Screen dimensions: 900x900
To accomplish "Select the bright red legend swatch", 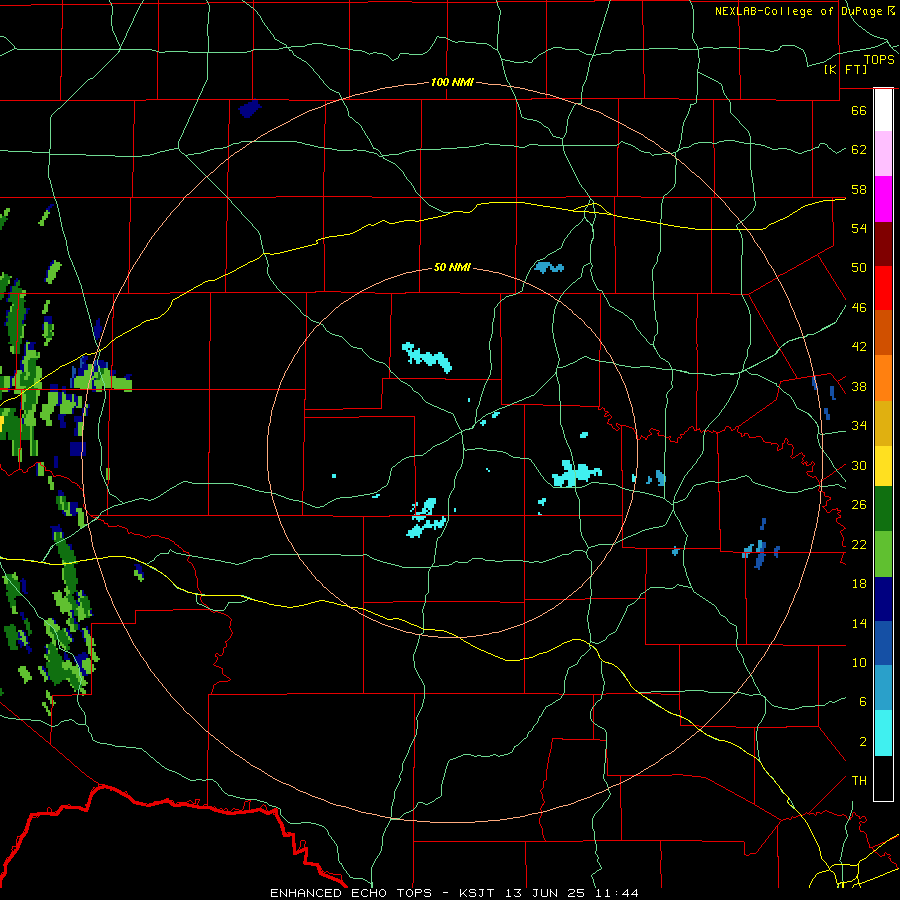I will pyautogui.click(x=883, y=288).
